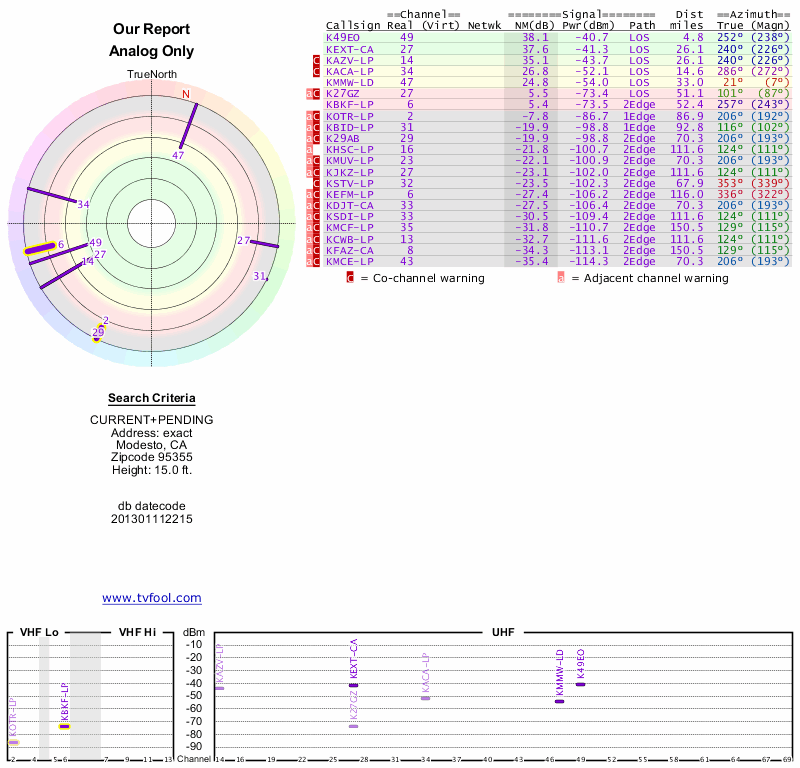800x768 pixels.
Task: Select callsign KSTV-LP in the table
Action: click(349, 183)
